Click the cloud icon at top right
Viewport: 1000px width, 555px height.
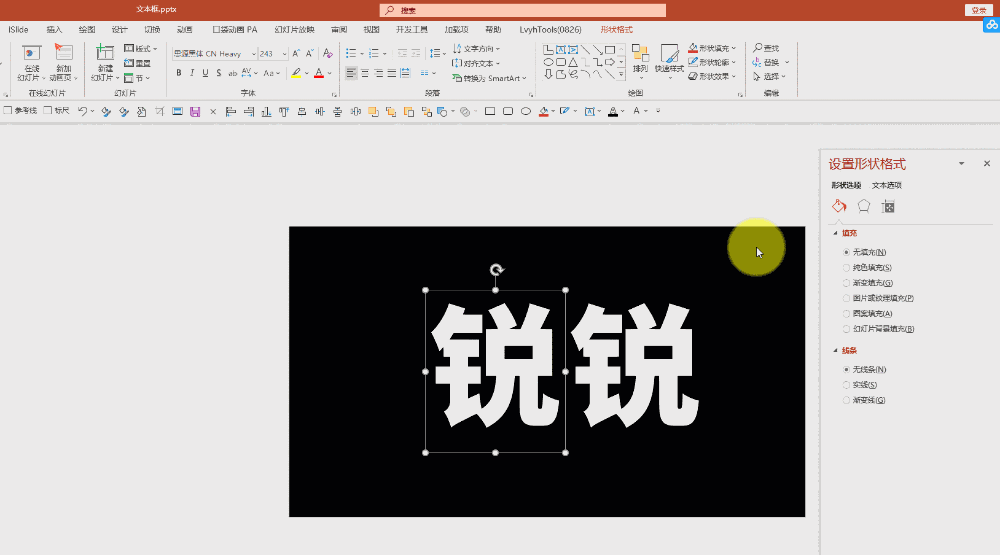tap(991, 25)
